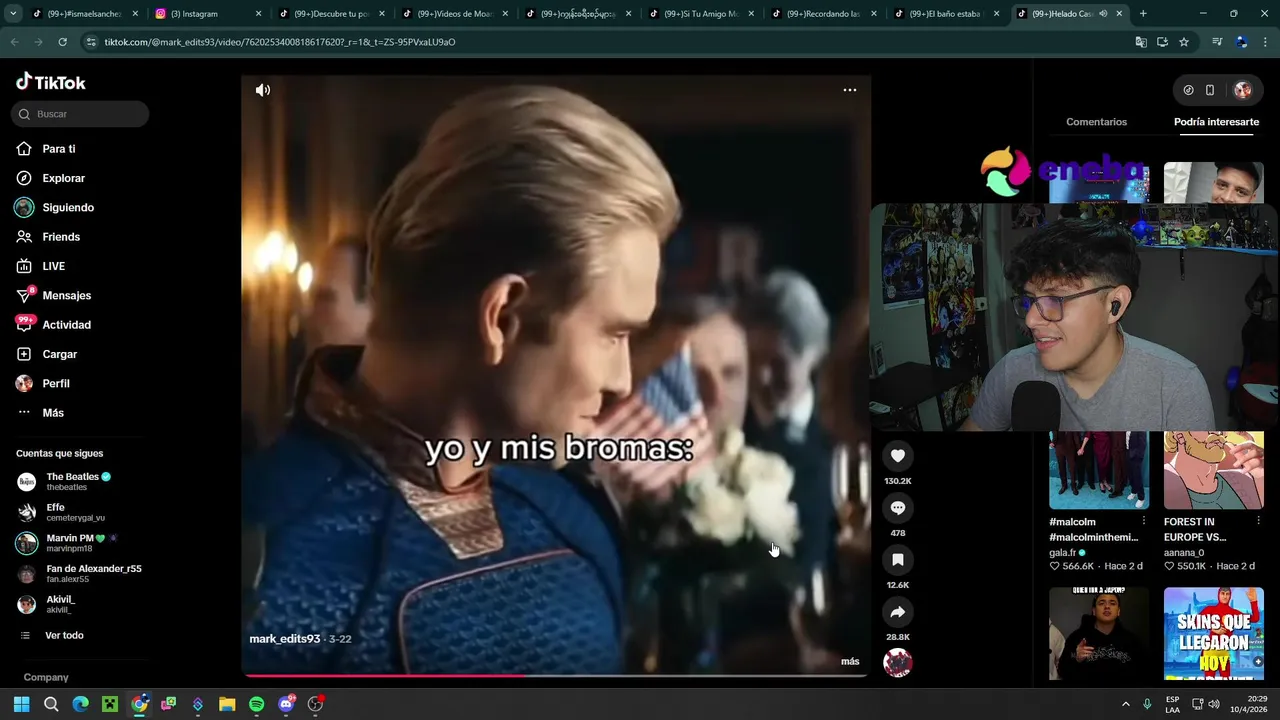The width and height of the screenshot is (1280, 720).
Task: Click the TikTok logo
Action: click(51, 82)
